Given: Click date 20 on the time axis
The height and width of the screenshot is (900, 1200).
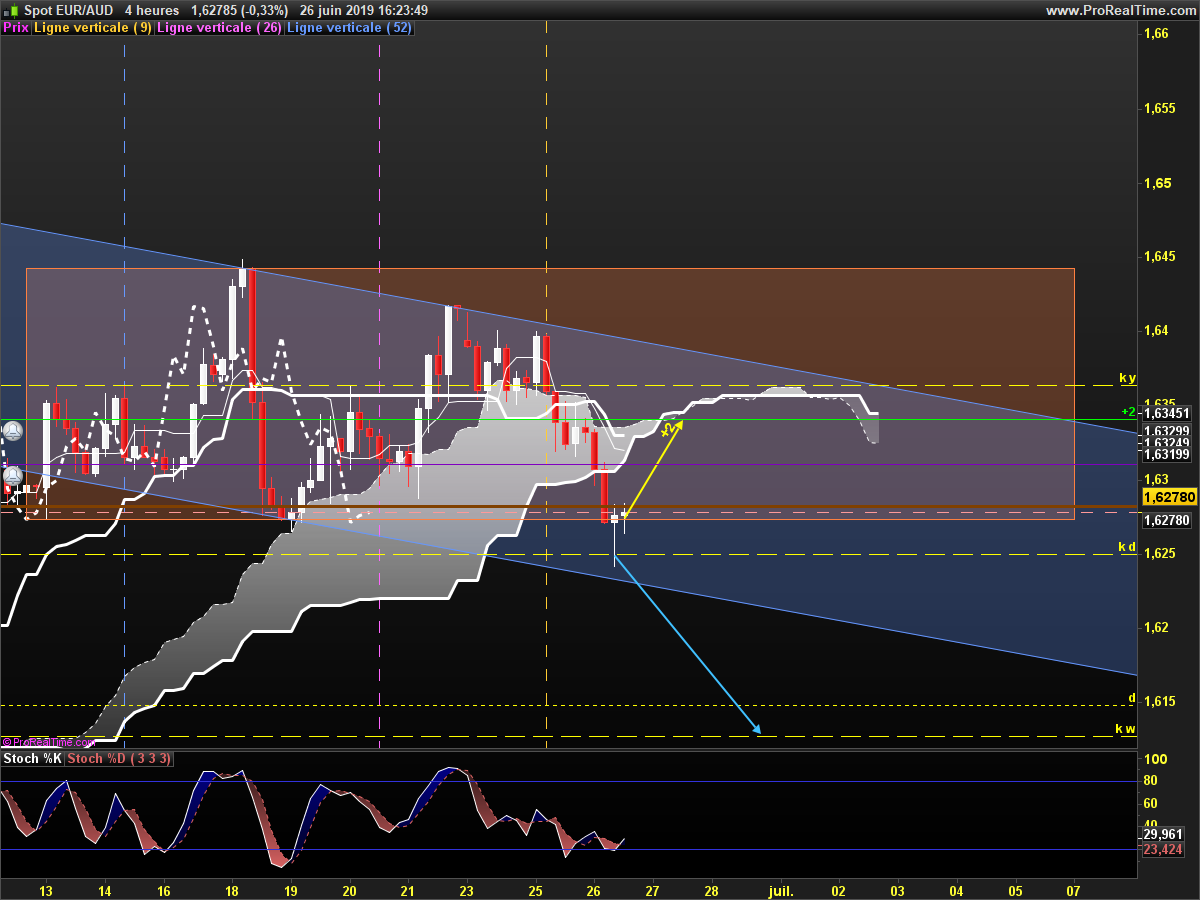Looking at the screenshot, I should pyautogui.click(x=349, y=889).
